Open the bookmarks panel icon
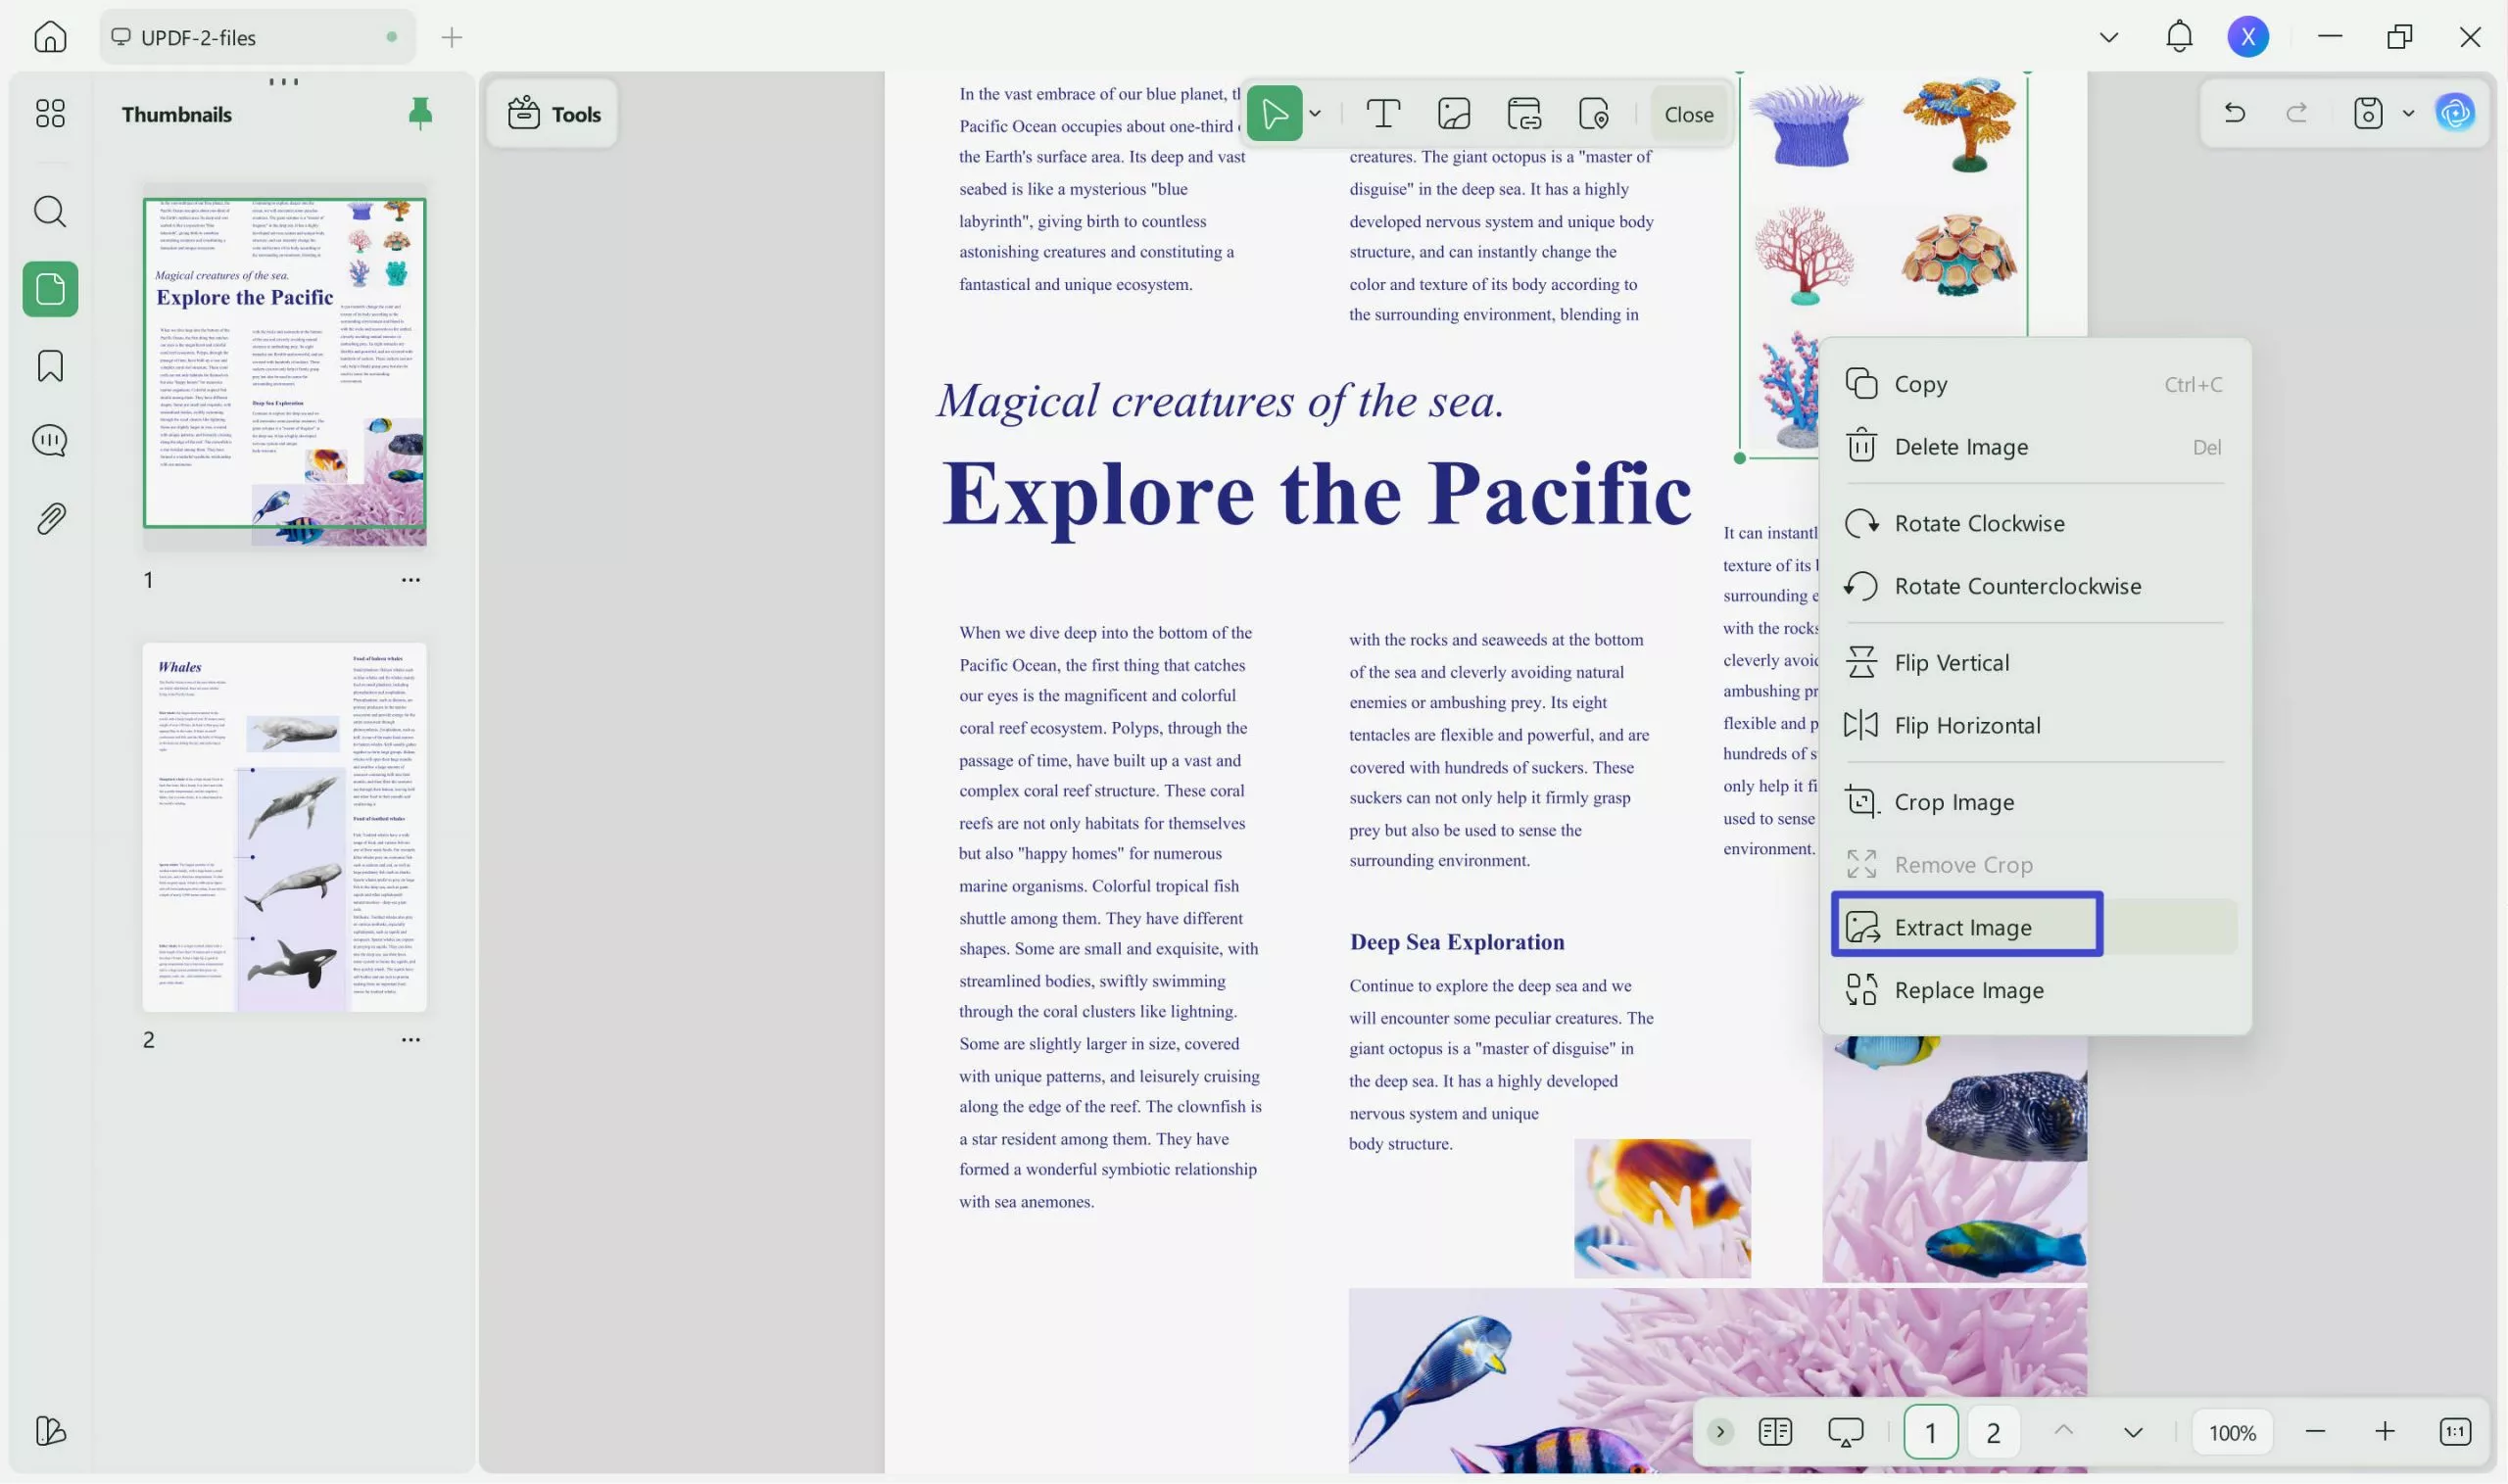This screenshot has width=2508, height=1484. (50, 366)
